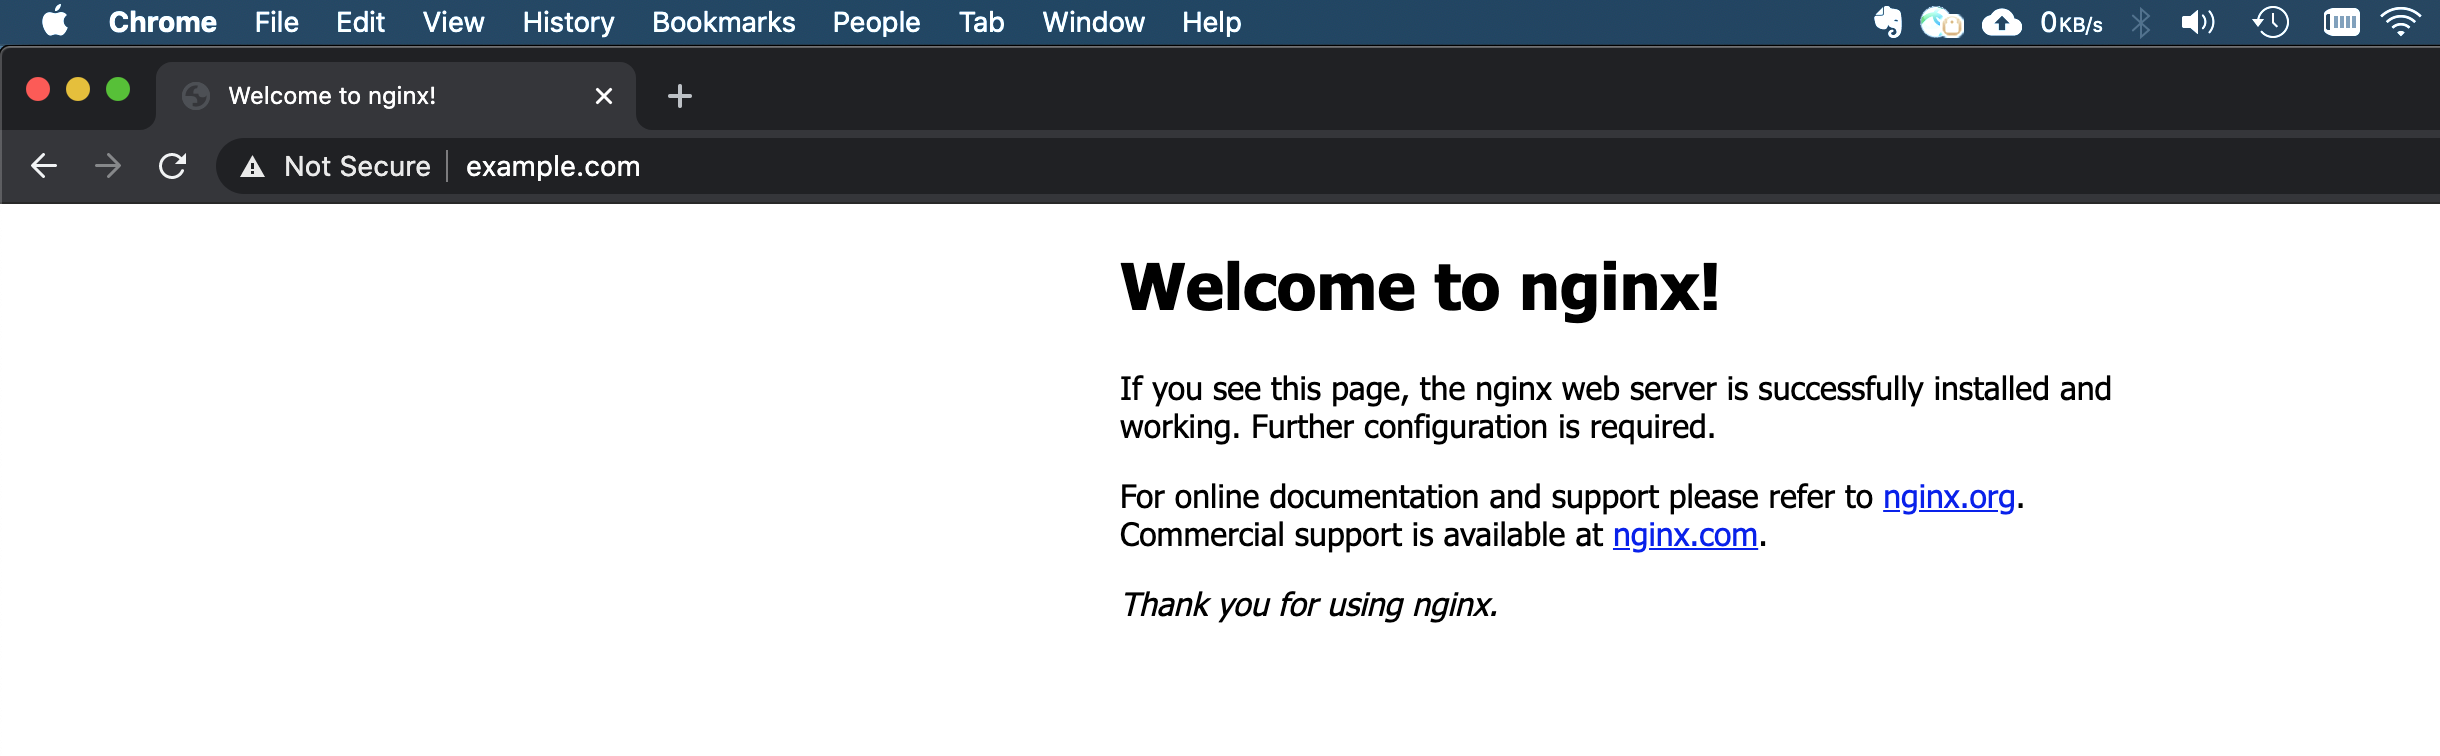2440x756 pixels.
Task: Open the Chrome application menu
Action: [163, 22]
